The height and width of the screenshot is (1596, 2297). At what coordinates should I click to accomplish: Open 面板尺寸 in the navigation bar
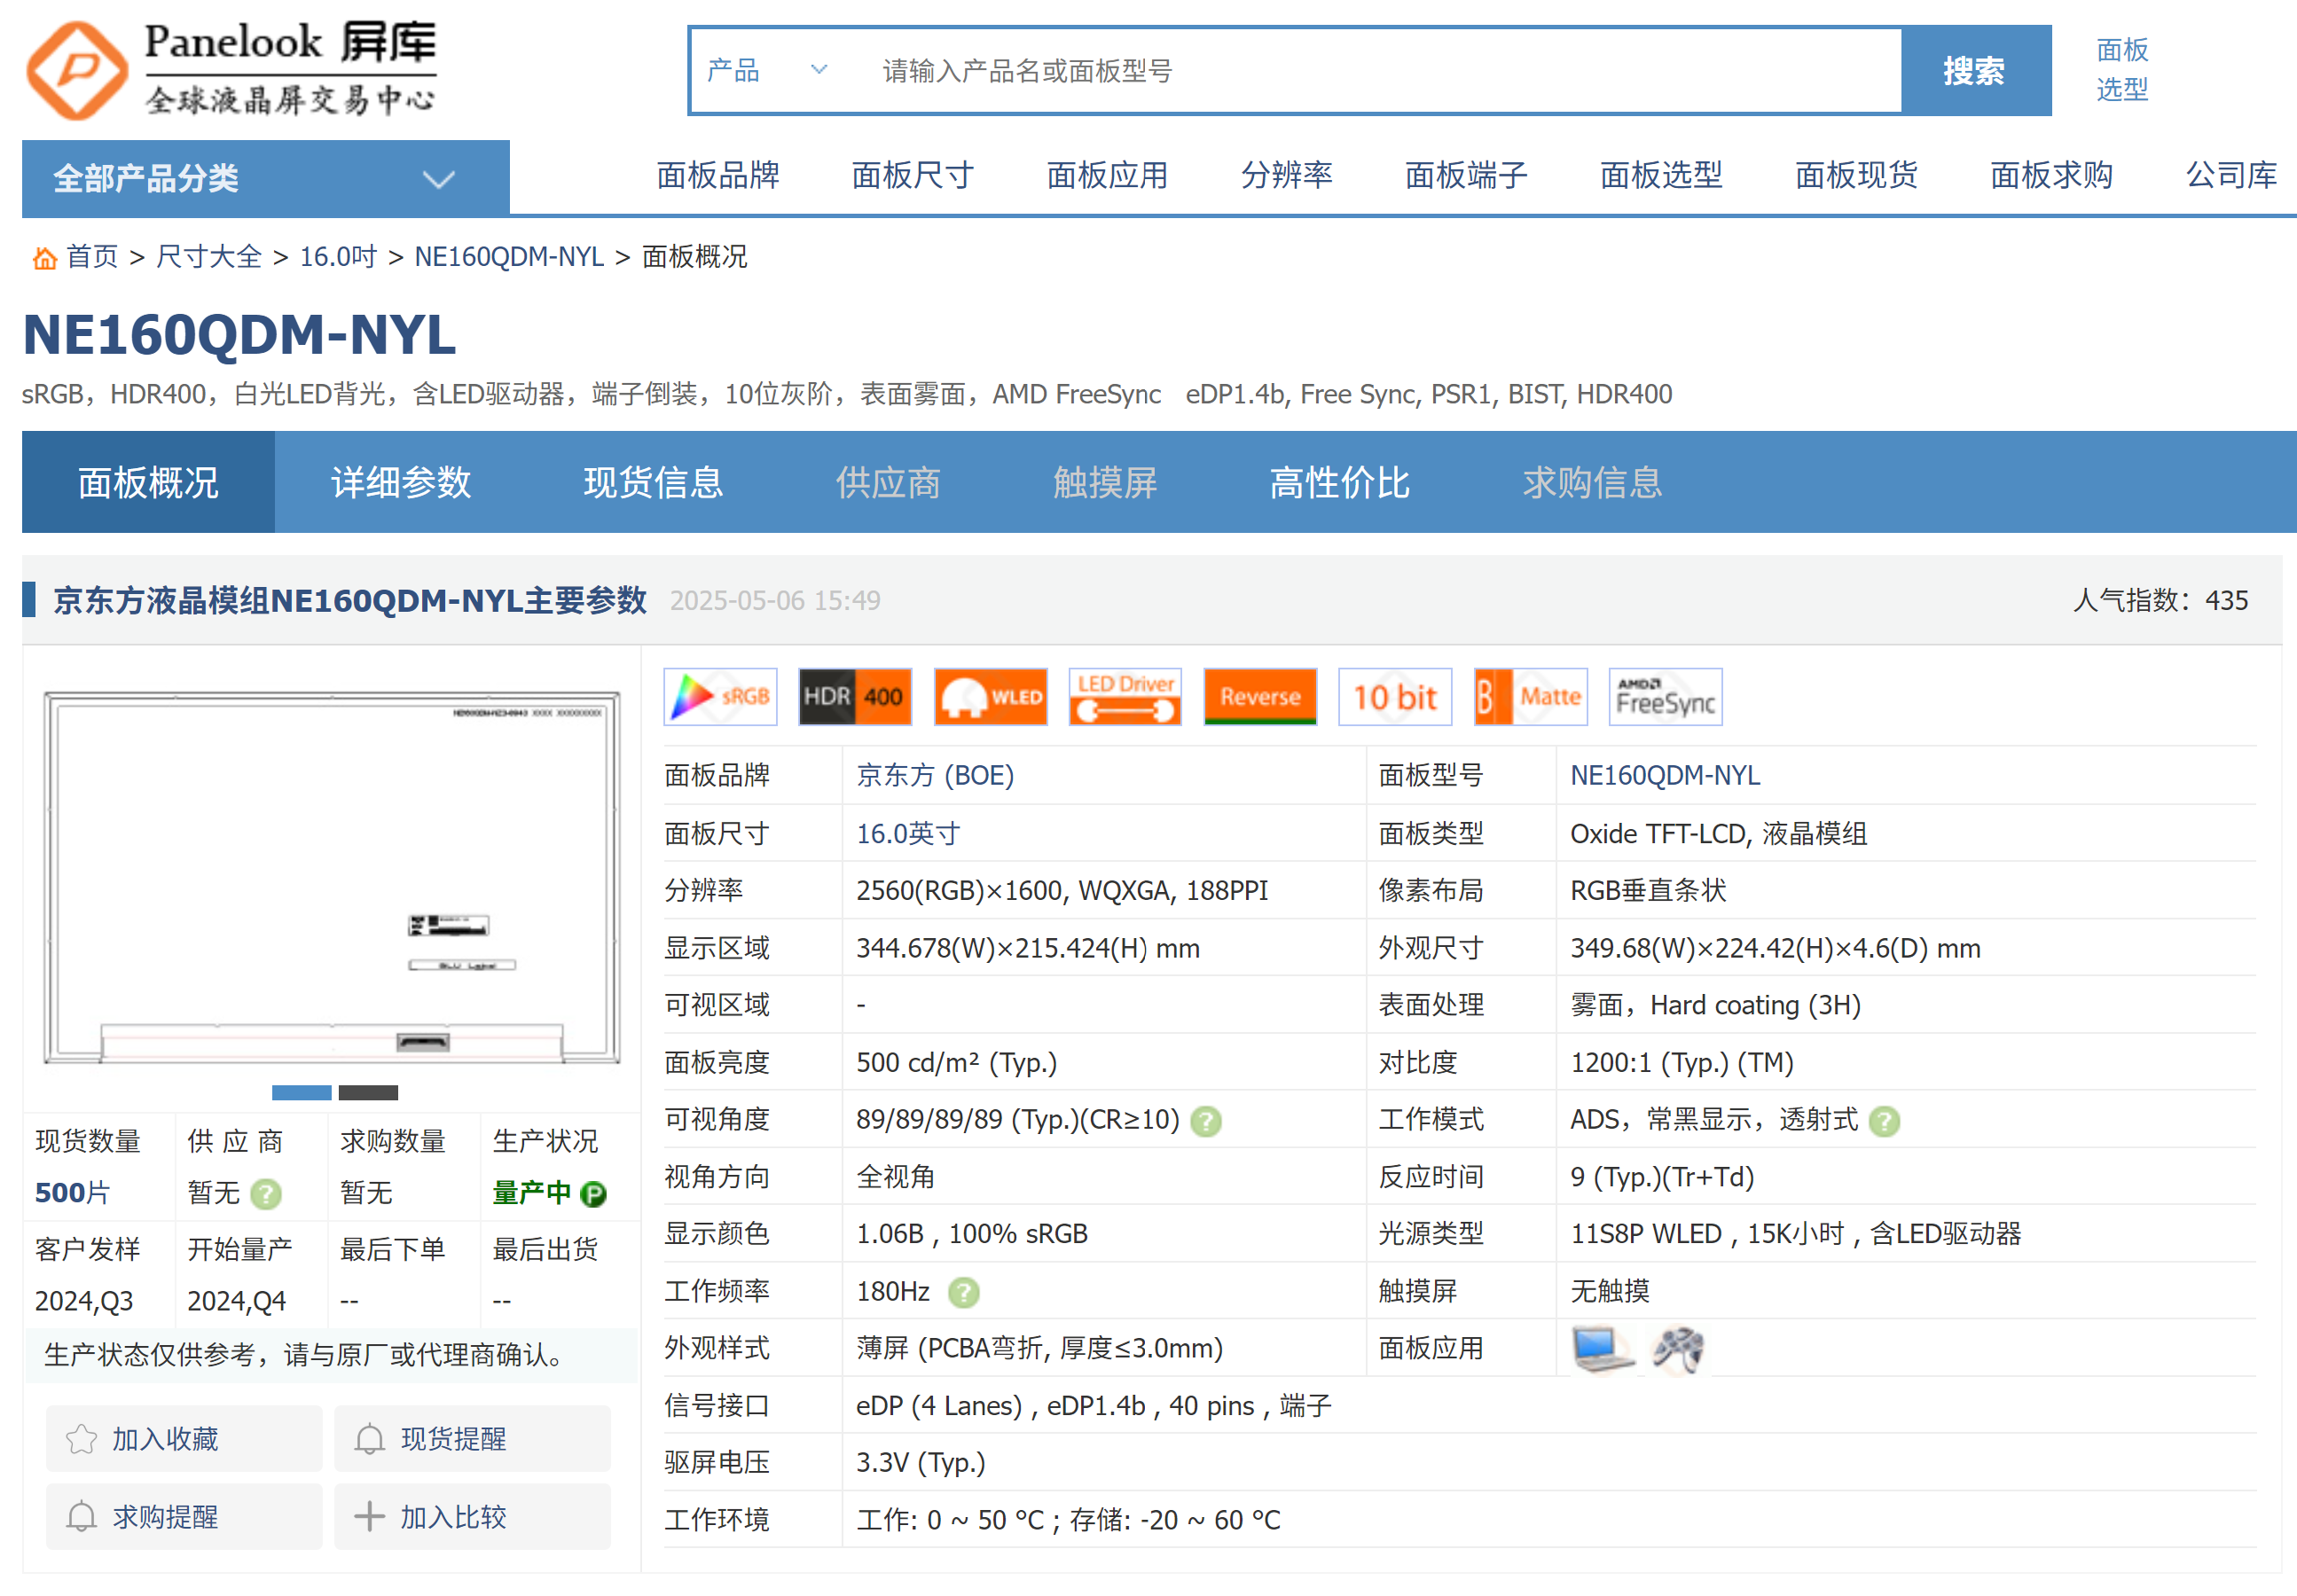(x=912, y=175)
